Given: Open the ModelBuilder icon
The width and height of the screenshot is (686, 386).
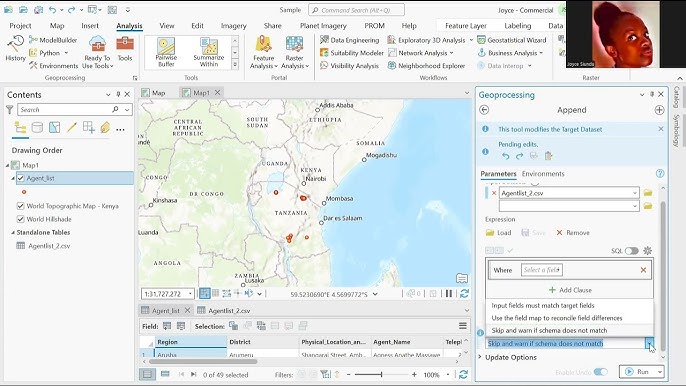Looking at the screenshot, I should click(x=52, y=40).
